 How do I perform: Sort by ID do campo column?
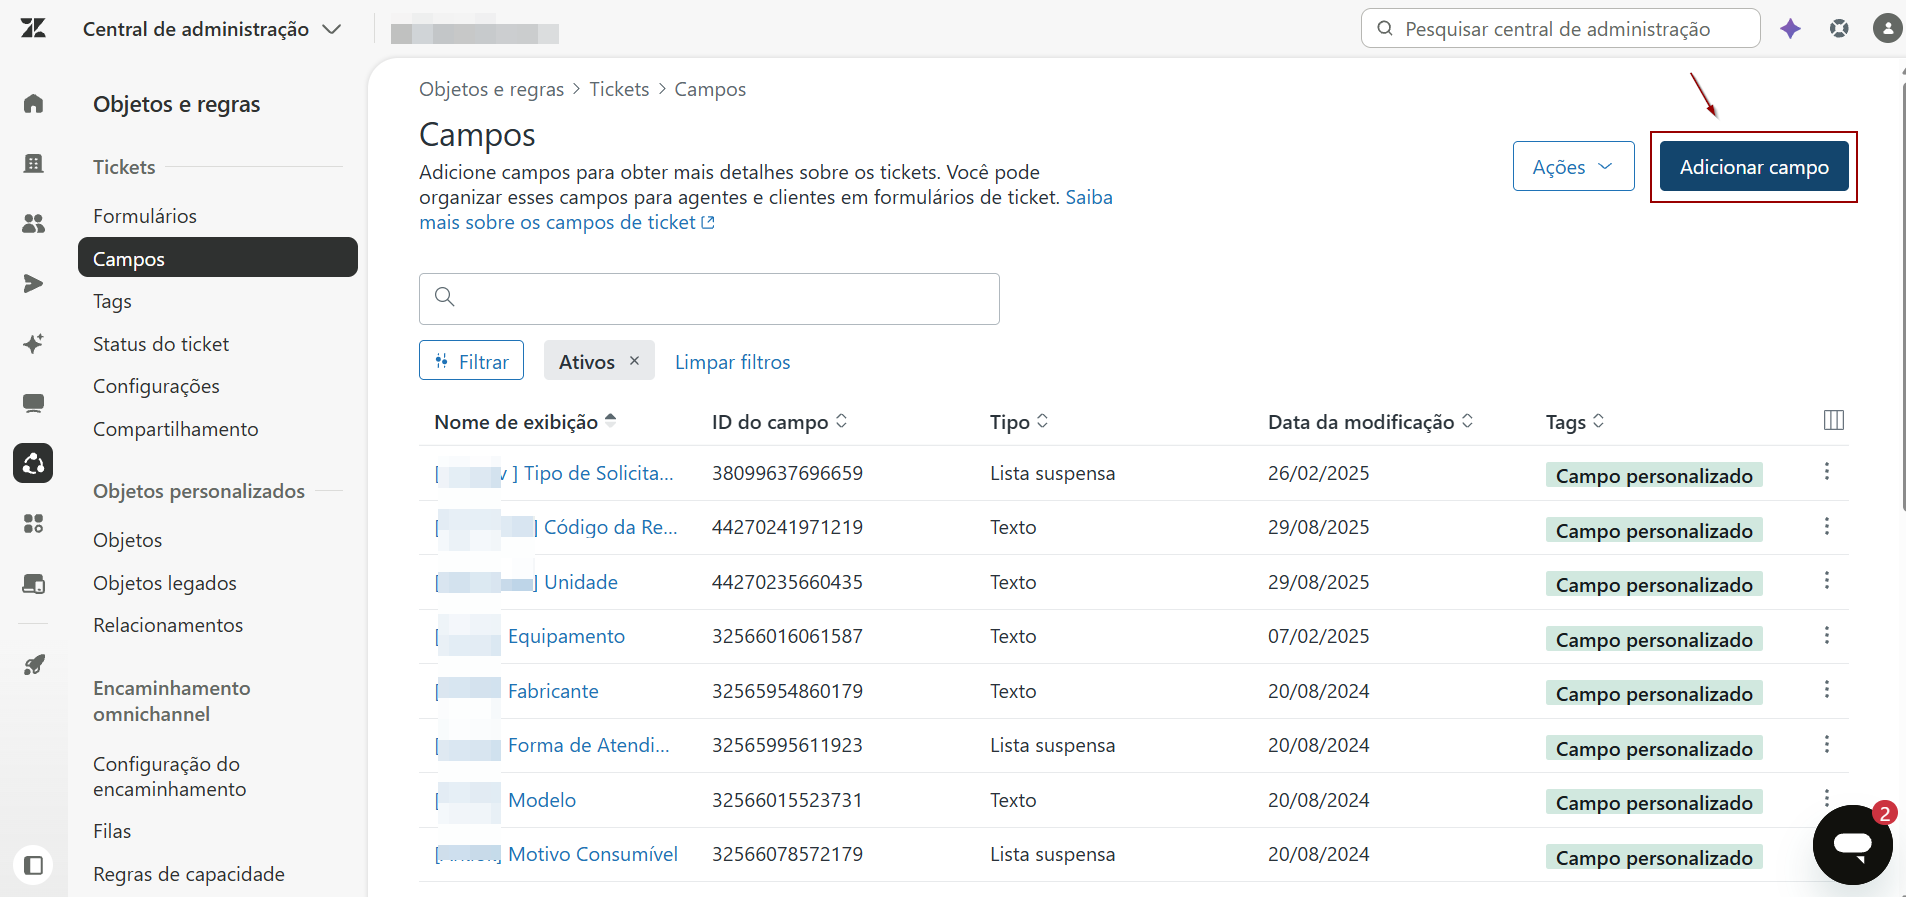click(x=779, y=422)
